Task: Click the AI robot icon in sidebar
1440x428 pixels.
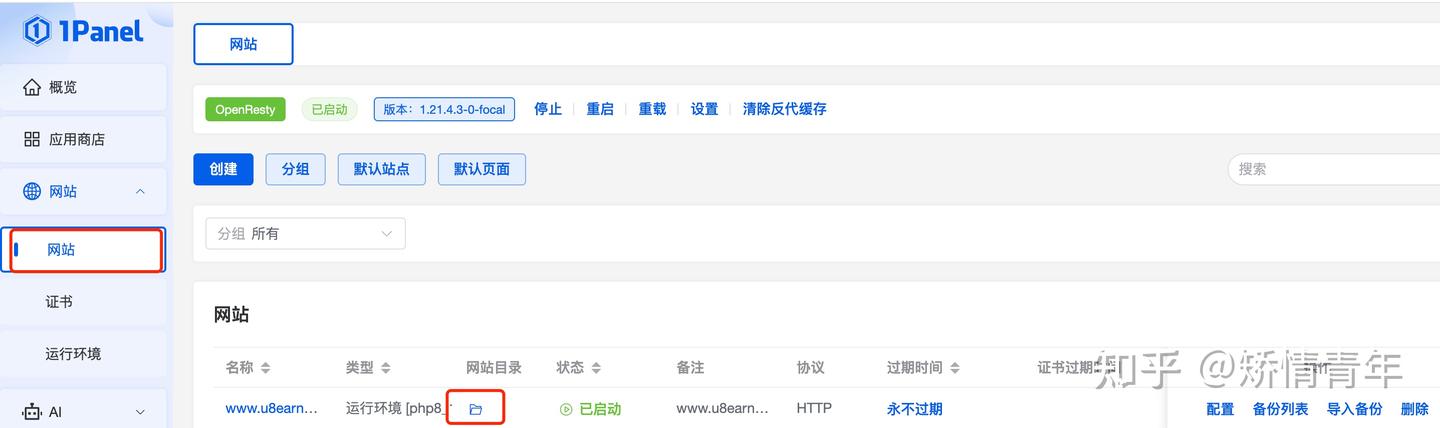Action: click(x=32, y=411)
